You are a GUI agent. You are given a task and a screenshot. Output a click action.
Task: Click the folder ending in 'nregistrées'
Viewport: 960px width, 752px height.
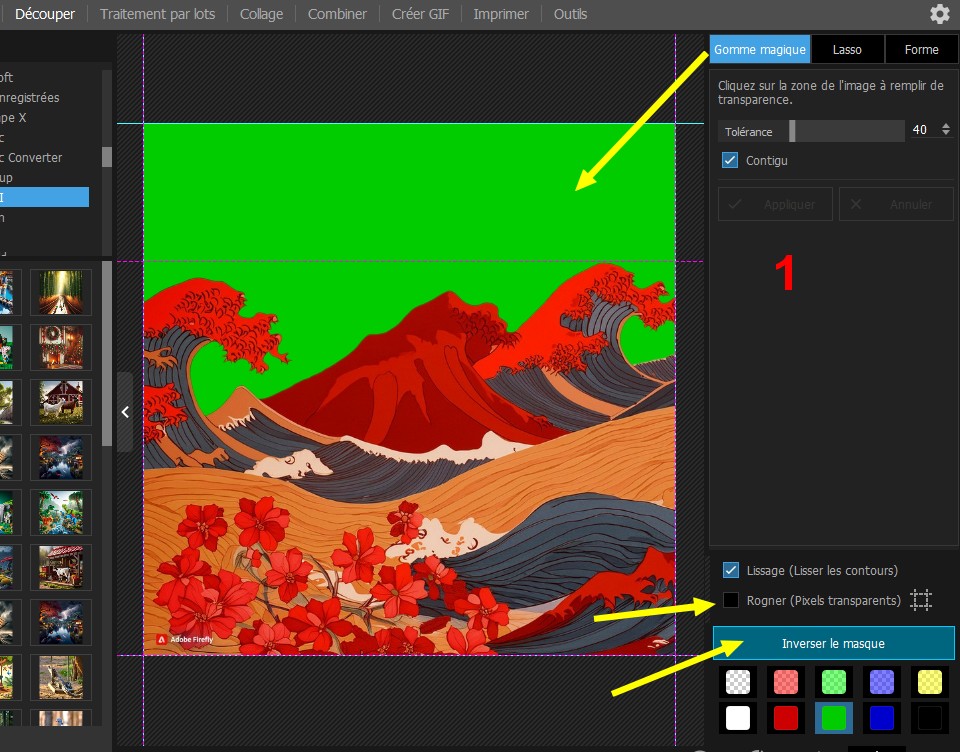point(29,97)
